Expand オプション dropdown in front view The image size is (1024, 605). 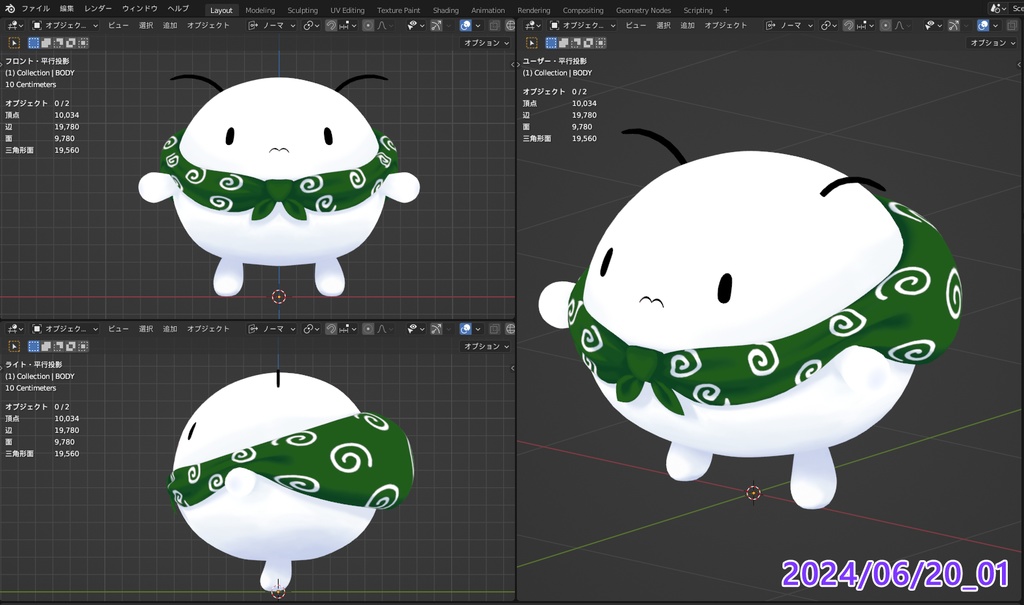[x=486, y=43]
